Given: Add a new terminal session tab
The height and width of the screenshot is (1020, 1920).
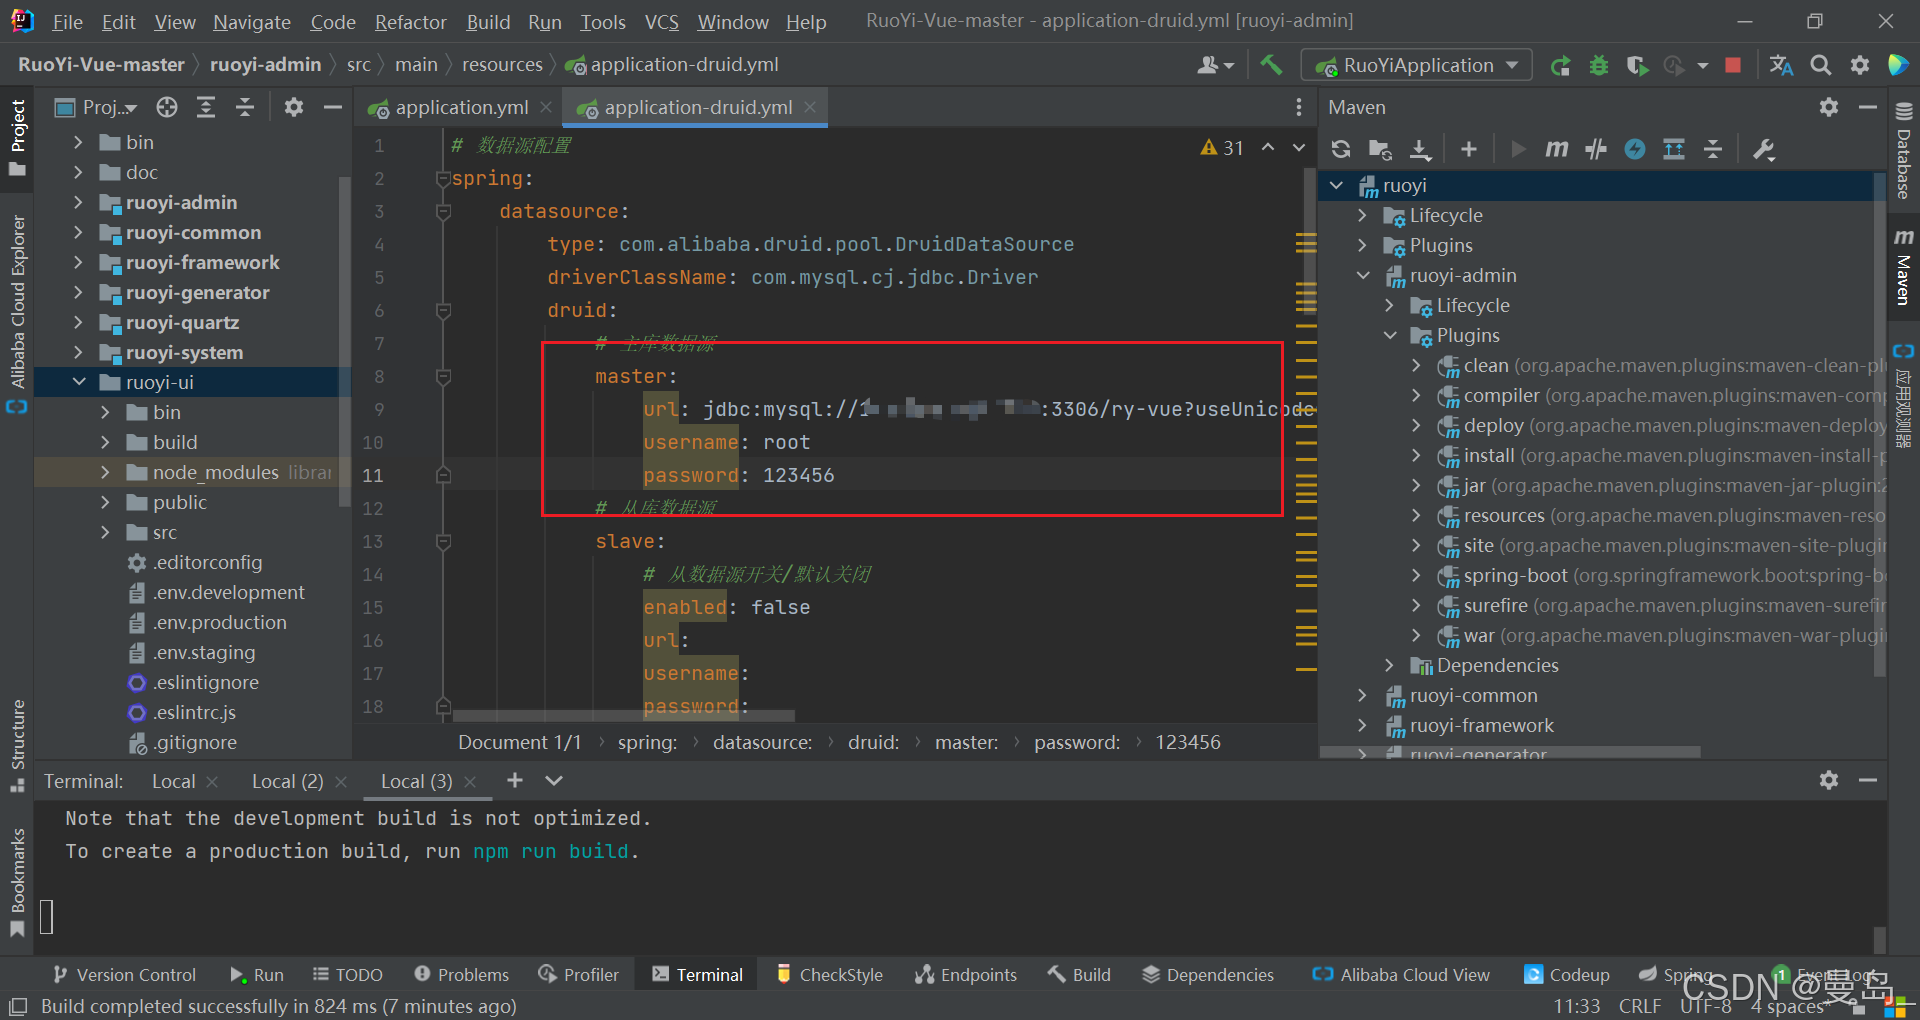Looking at the screenshot, I should [x=515, y=780].
